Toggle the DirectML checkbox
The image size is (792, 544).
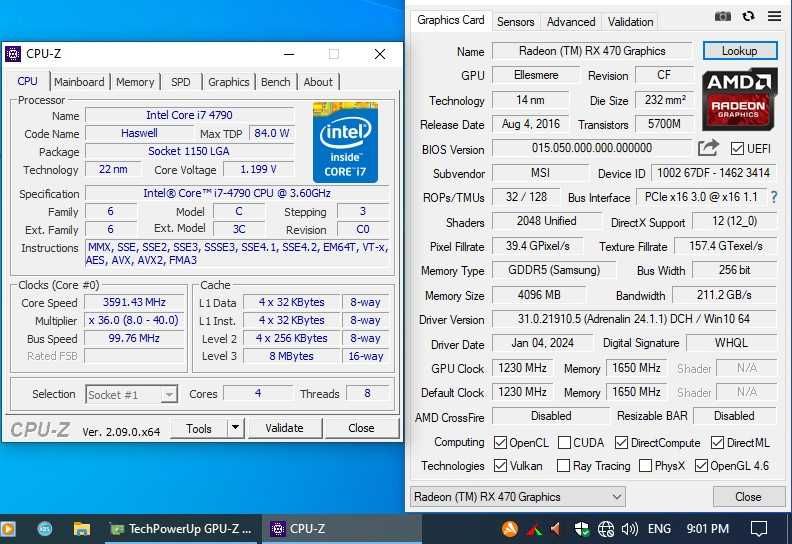[717, 442]
